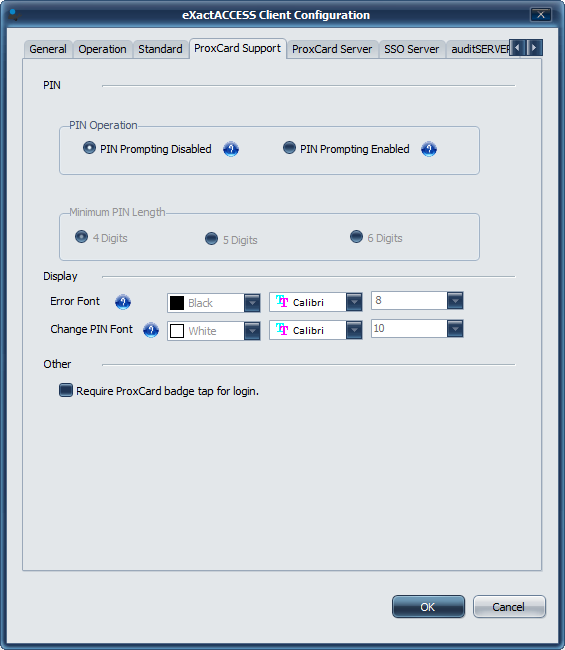Click the Error Font label

(75, 301)
